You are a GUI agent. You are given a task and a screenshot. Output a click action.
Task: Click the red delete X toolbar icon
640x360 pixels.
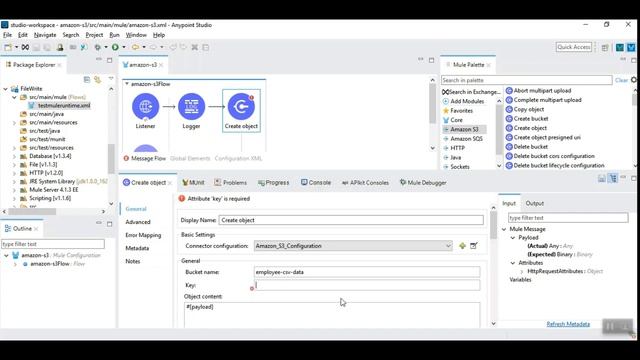click(195, 47)
